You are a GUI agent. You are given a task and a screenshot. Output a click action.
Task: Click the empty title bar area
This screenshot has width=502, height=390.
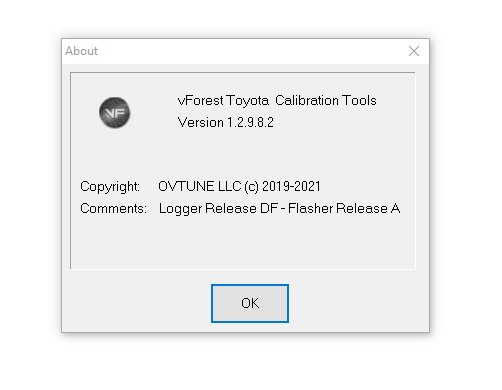click(250, 51)
